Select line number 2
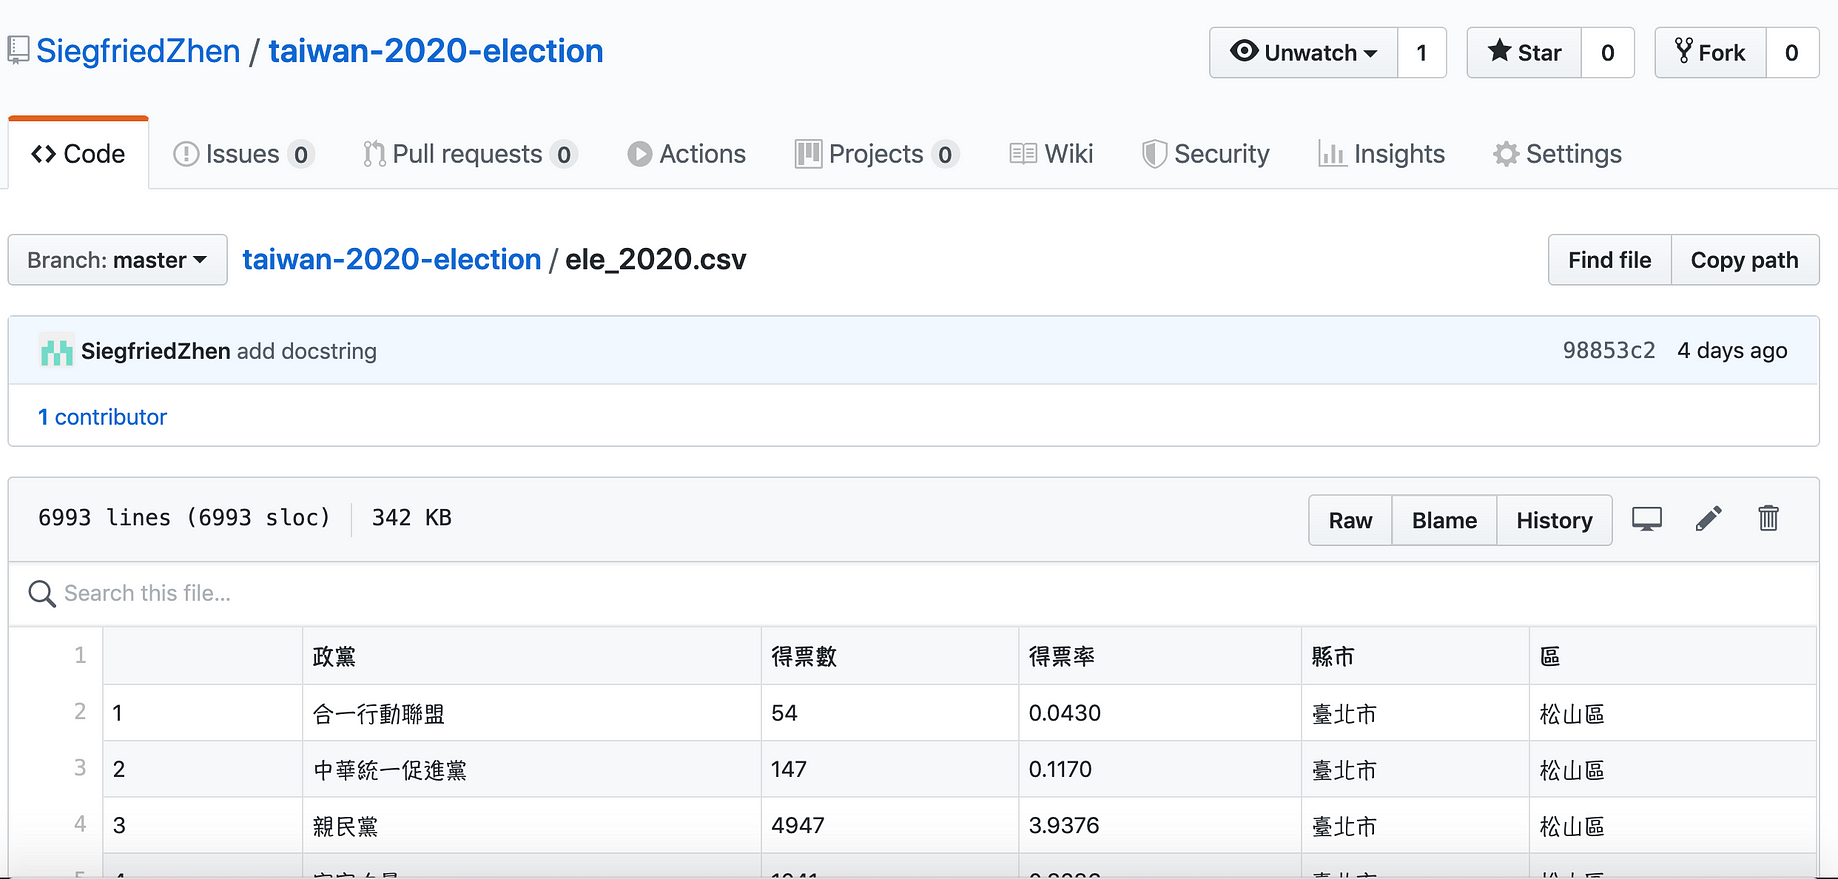 (80, 711)
